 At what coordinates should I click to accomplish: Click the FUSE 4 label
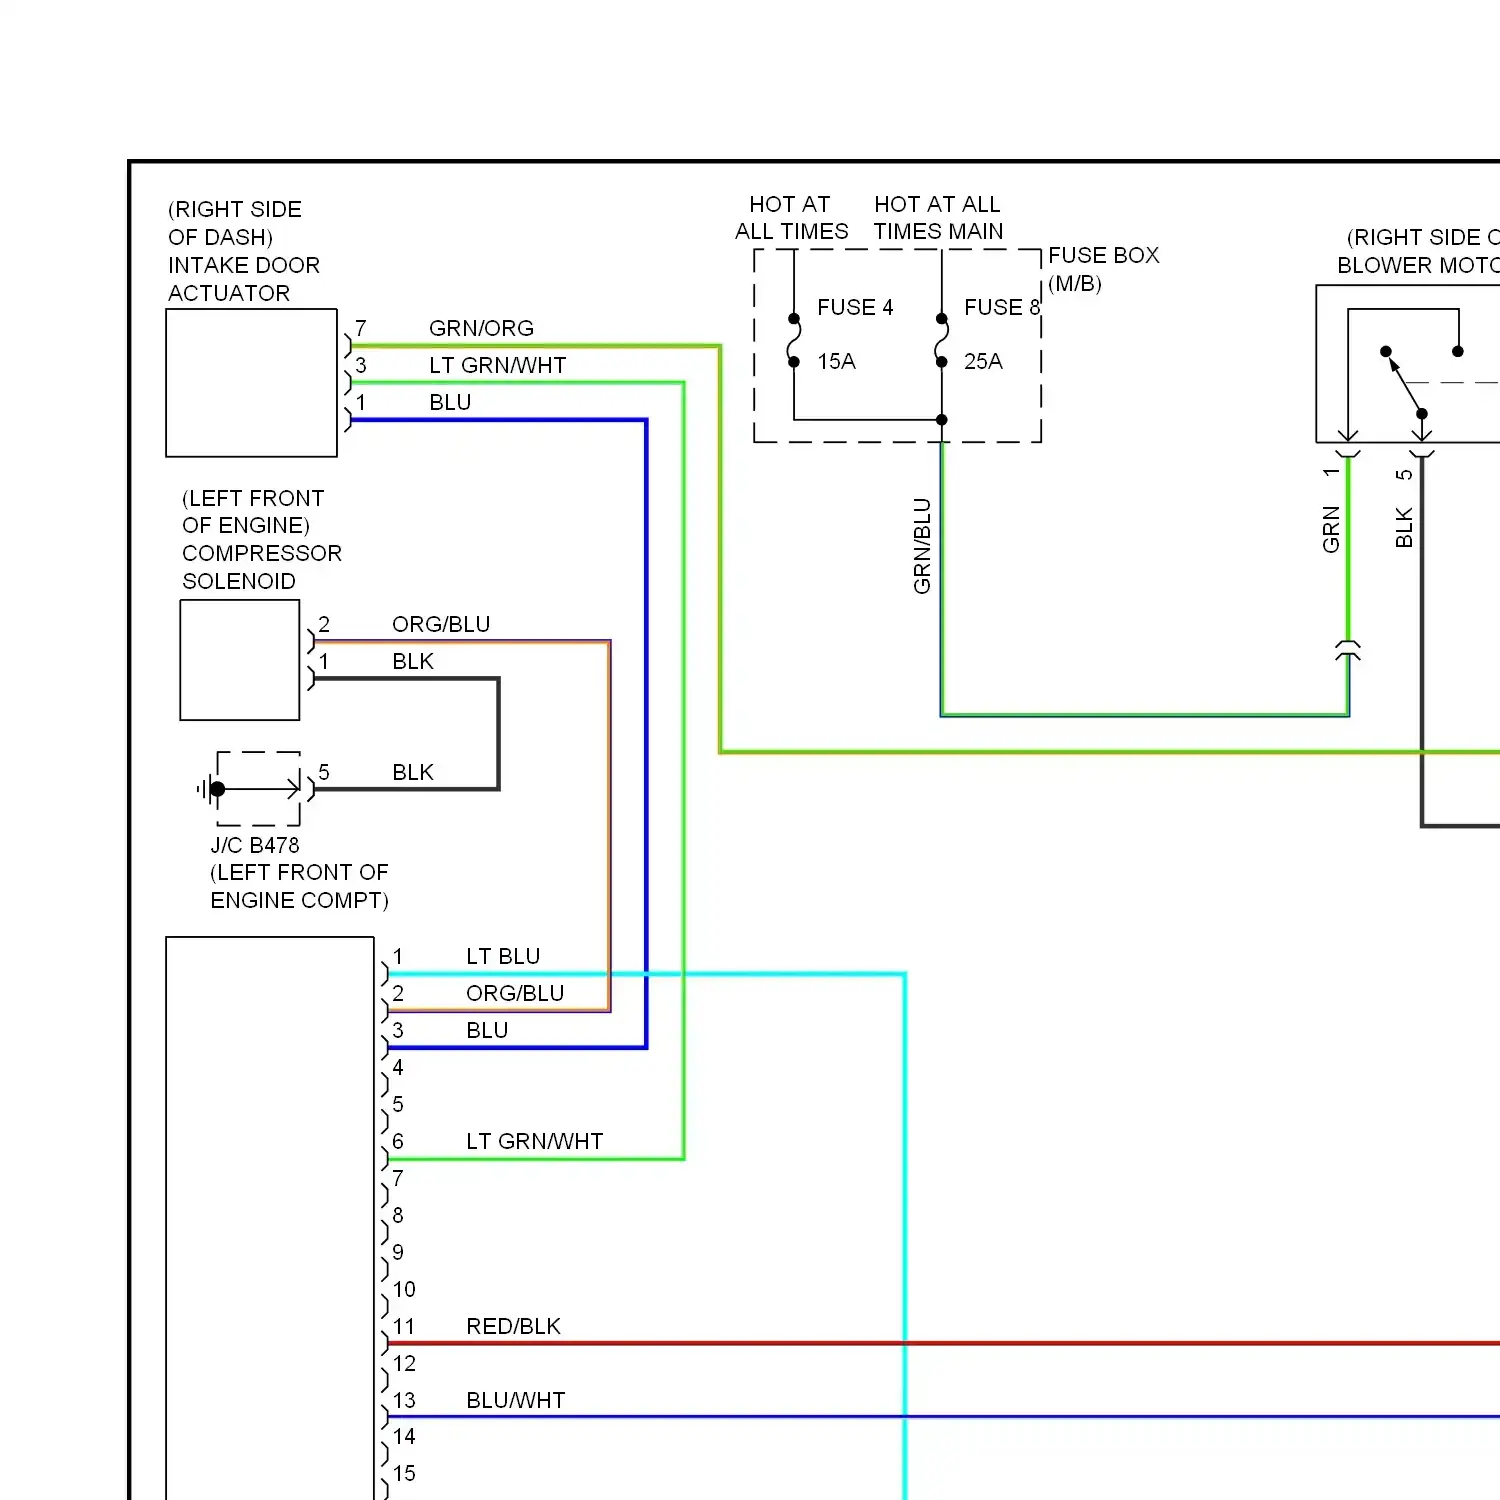pyautogui.click(x=855, y=307)
